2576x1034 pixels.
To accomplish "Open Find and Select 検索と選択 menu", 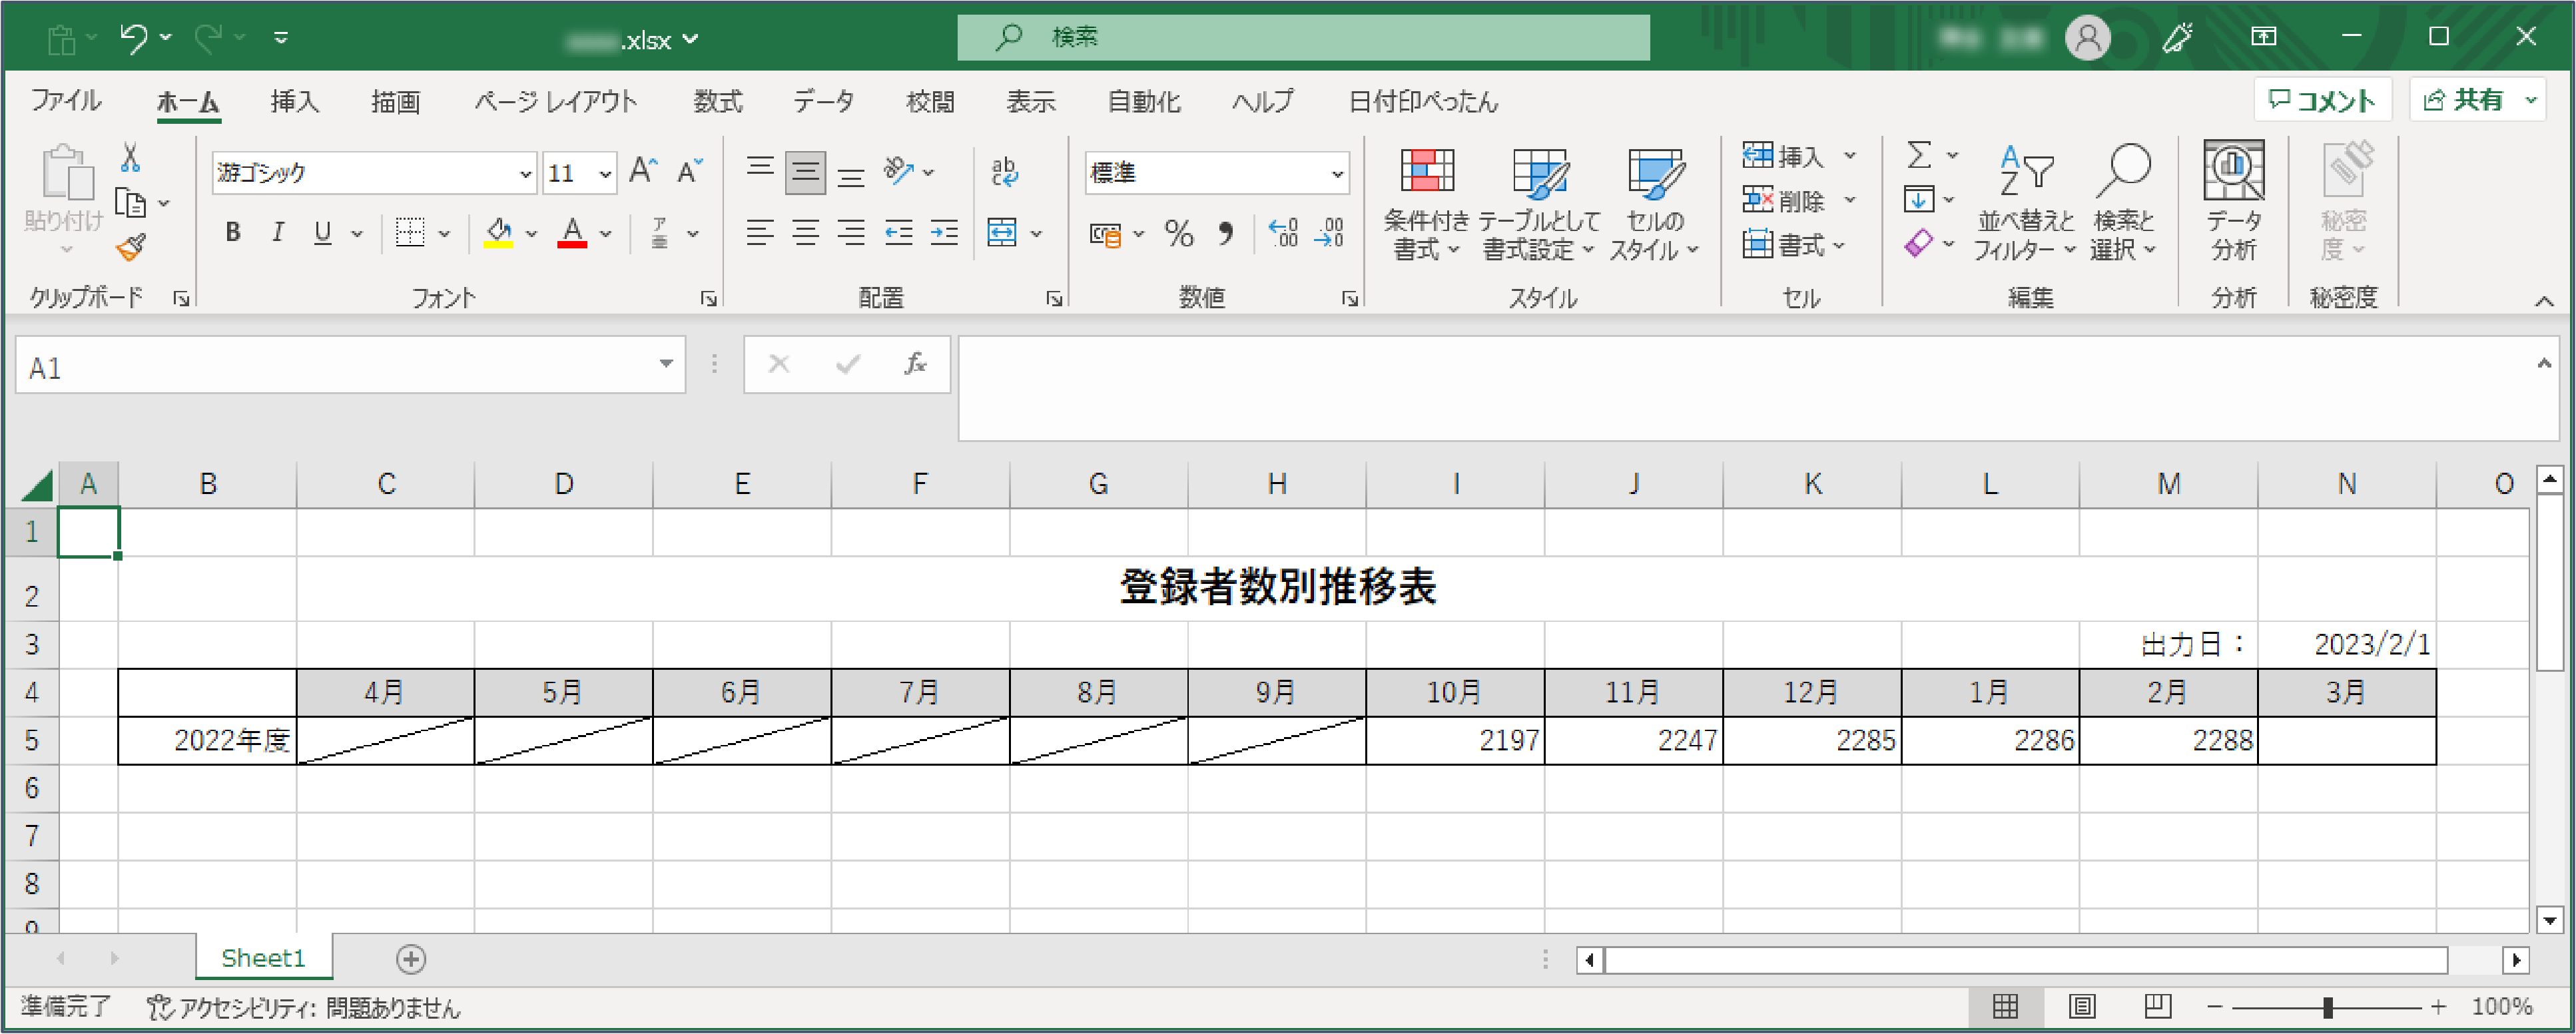I will 2123,204.
